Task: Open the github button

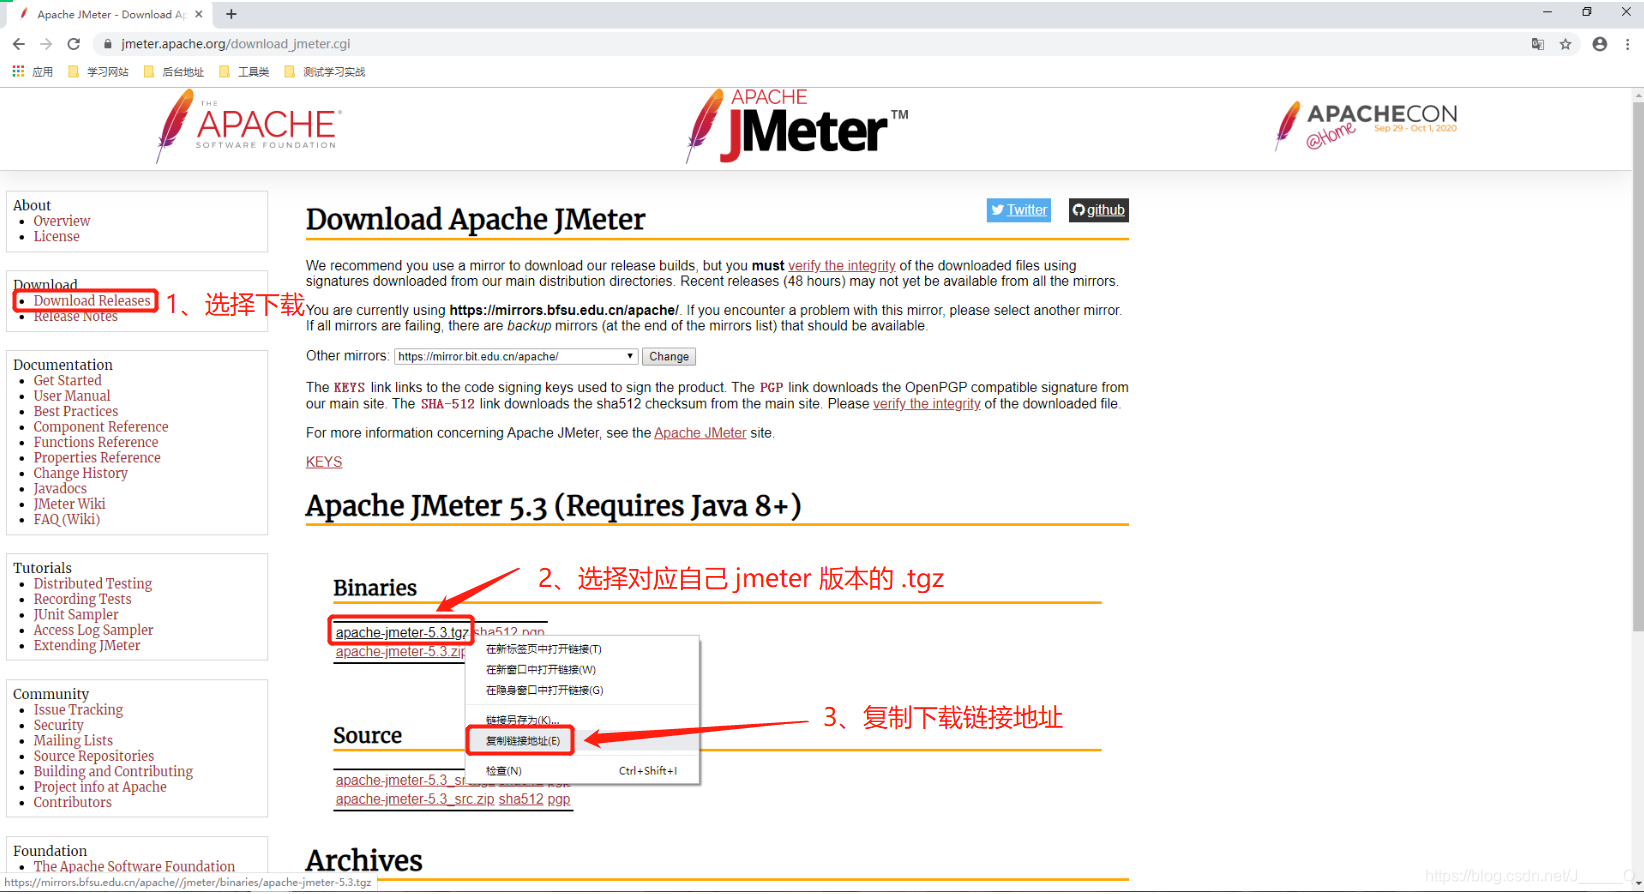Action: (1098, 210)
